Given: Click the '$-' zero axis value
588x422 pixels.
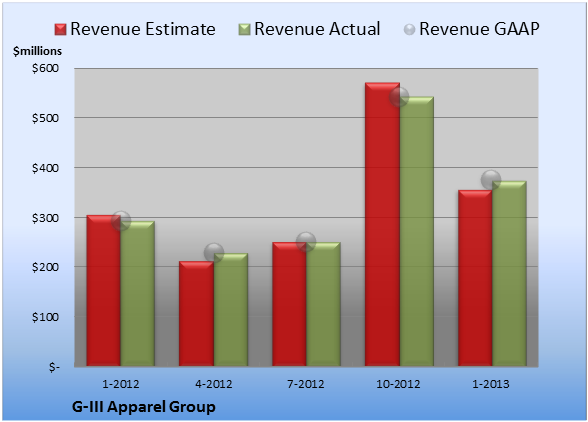Looking at the screenshot, I should point(54,367).
